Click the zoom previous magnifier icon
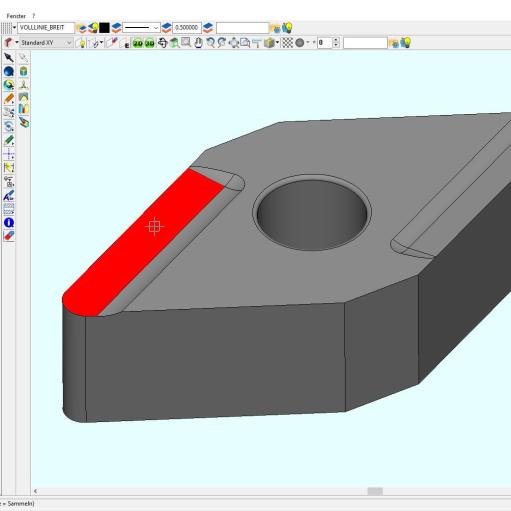The width and height of the screenshot is (511, 511). coord(210,43)
